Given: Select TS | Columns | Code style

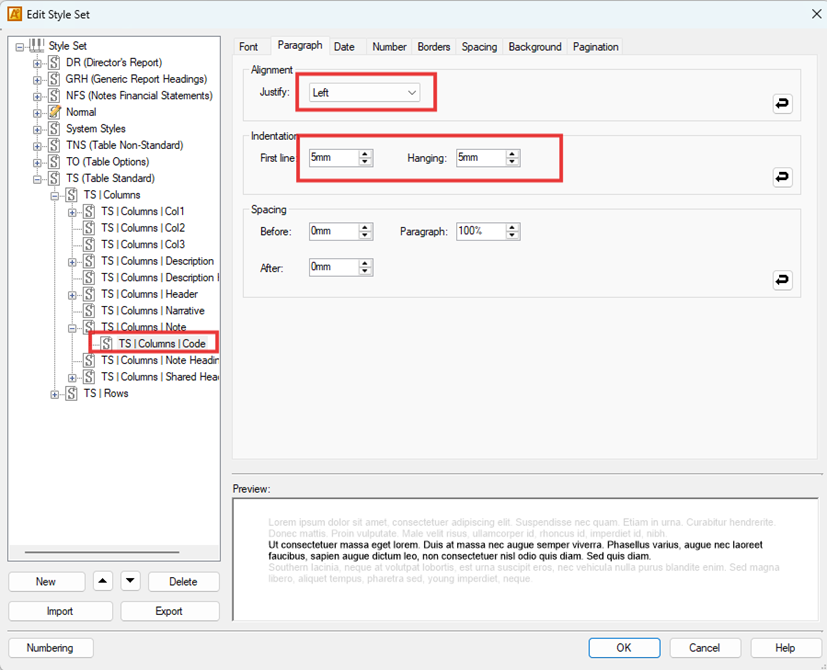Looking at the screenshot, I should point(162,344).
